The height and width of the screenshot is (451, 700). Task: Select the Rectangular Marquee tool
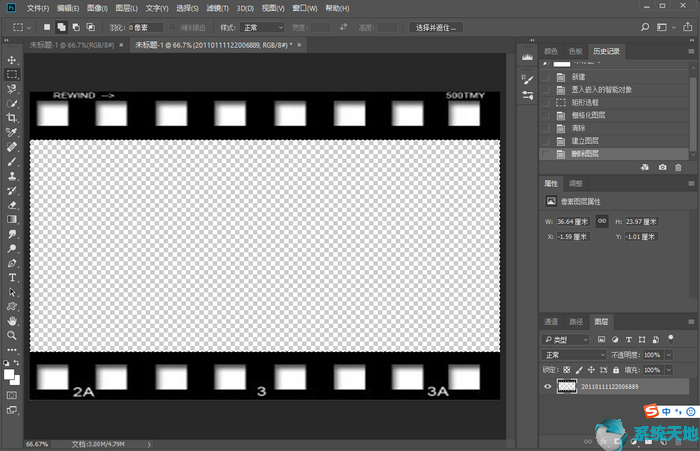12,74
